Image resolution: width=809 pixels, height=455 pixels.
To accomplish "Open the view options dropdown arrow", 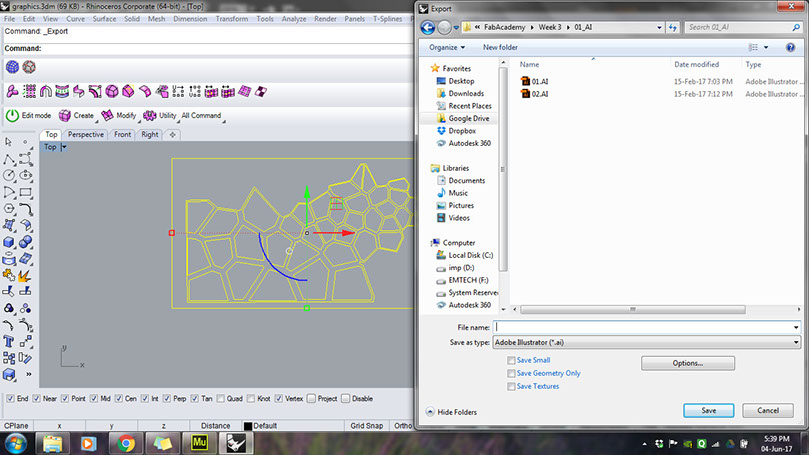I will [766, 47].
